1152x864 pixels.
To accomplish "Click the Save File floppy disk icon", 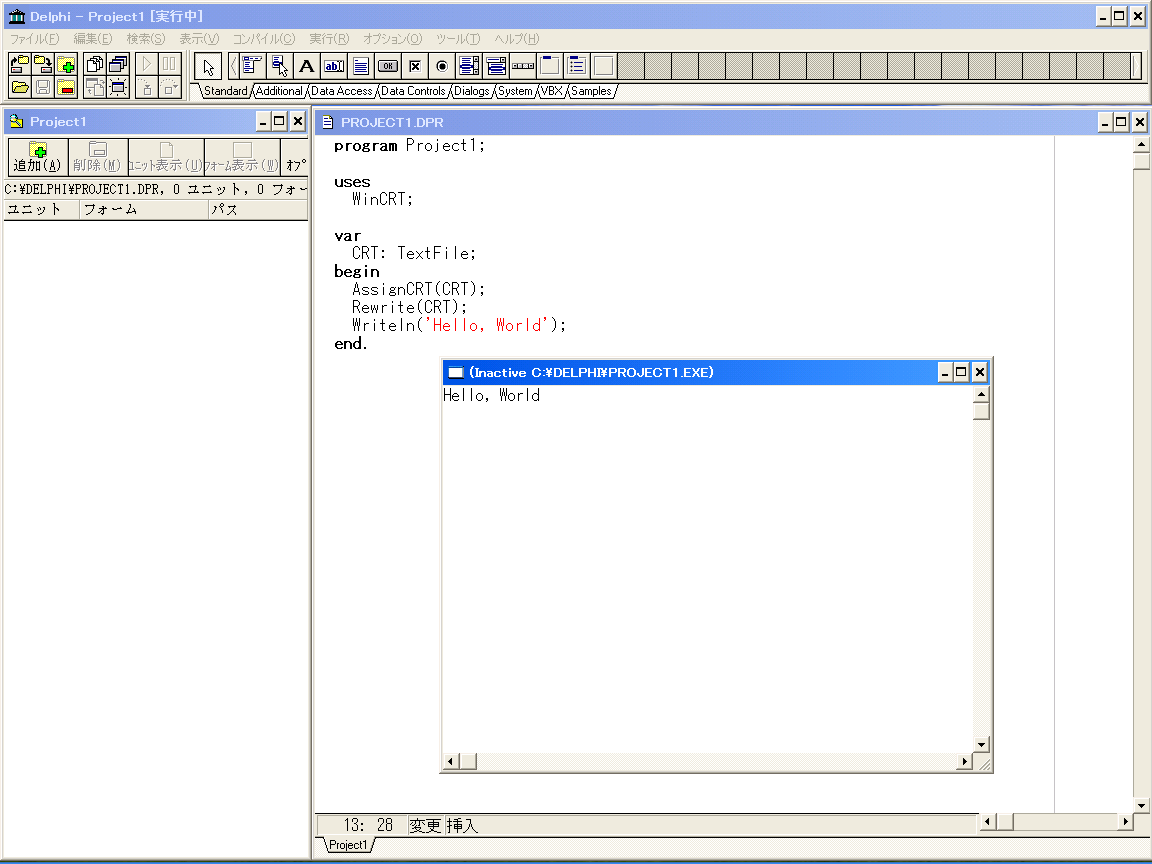I will (43, 87).
